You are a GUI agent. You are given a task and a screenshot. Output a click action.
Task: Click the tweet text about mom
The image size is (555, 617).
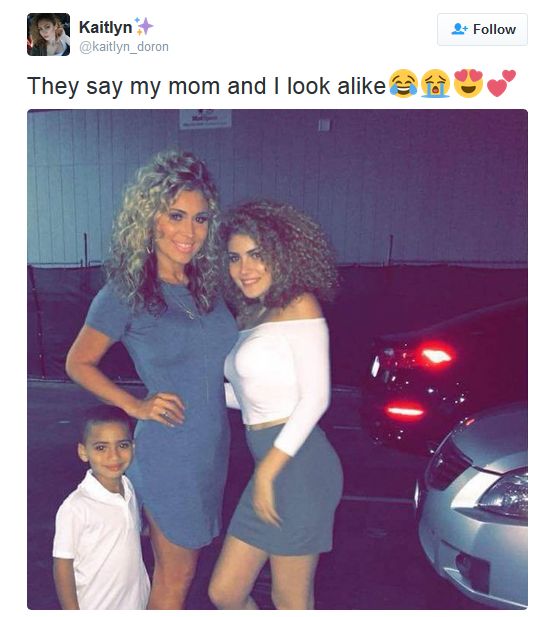pos(206,86)
